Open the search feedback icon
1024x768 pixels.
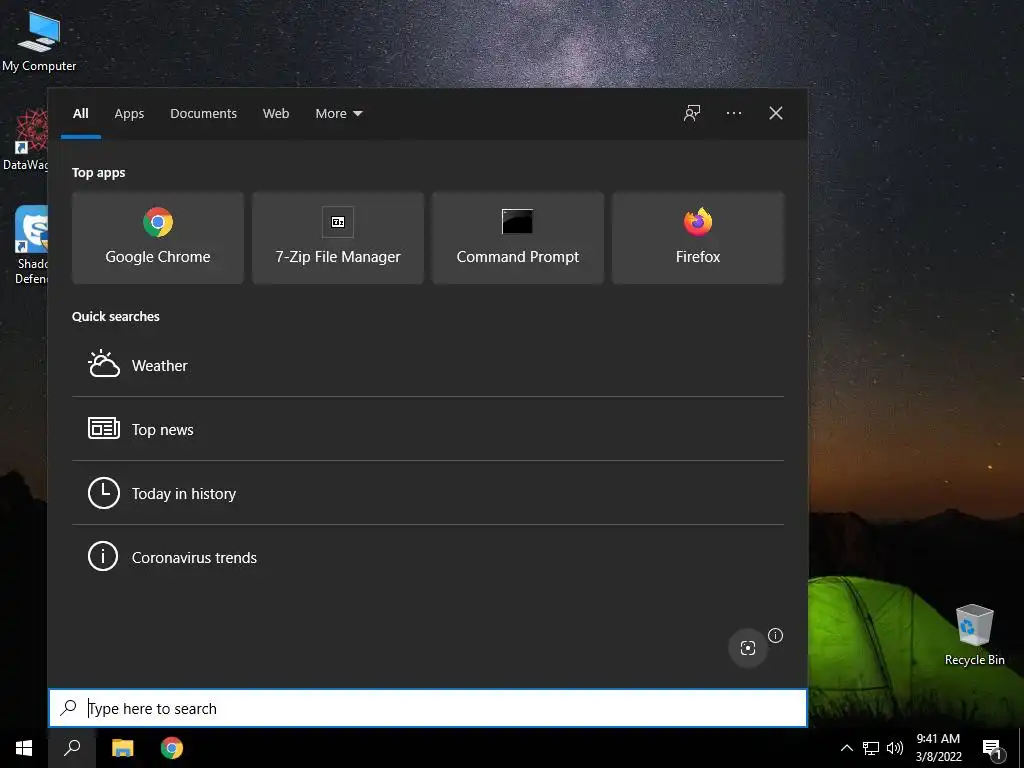pyautogui.click(x=692, y=114)
